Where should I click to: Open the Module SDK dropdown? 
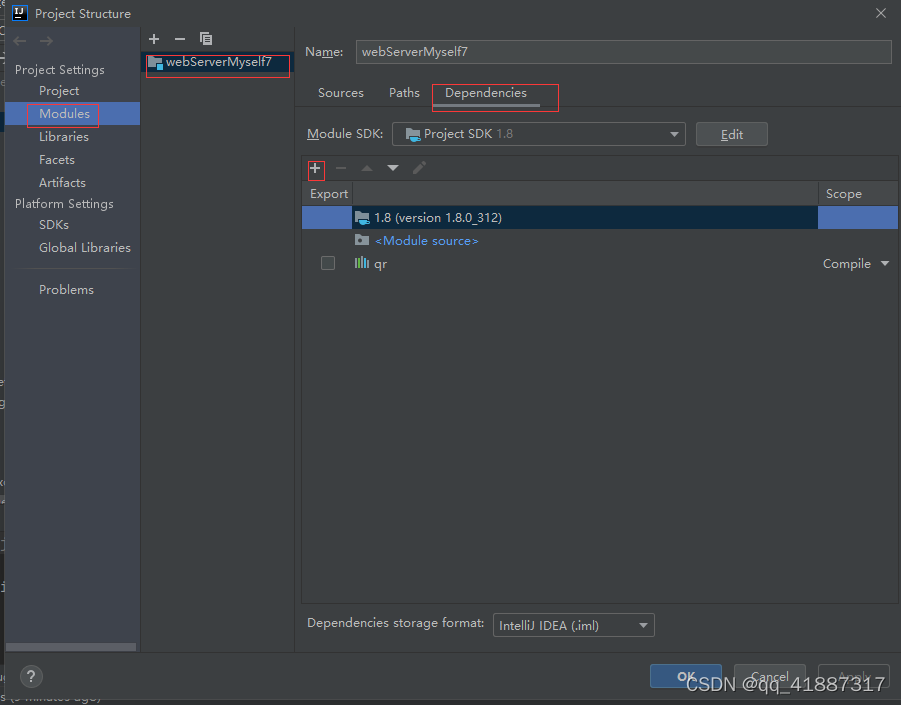point(538,134)
